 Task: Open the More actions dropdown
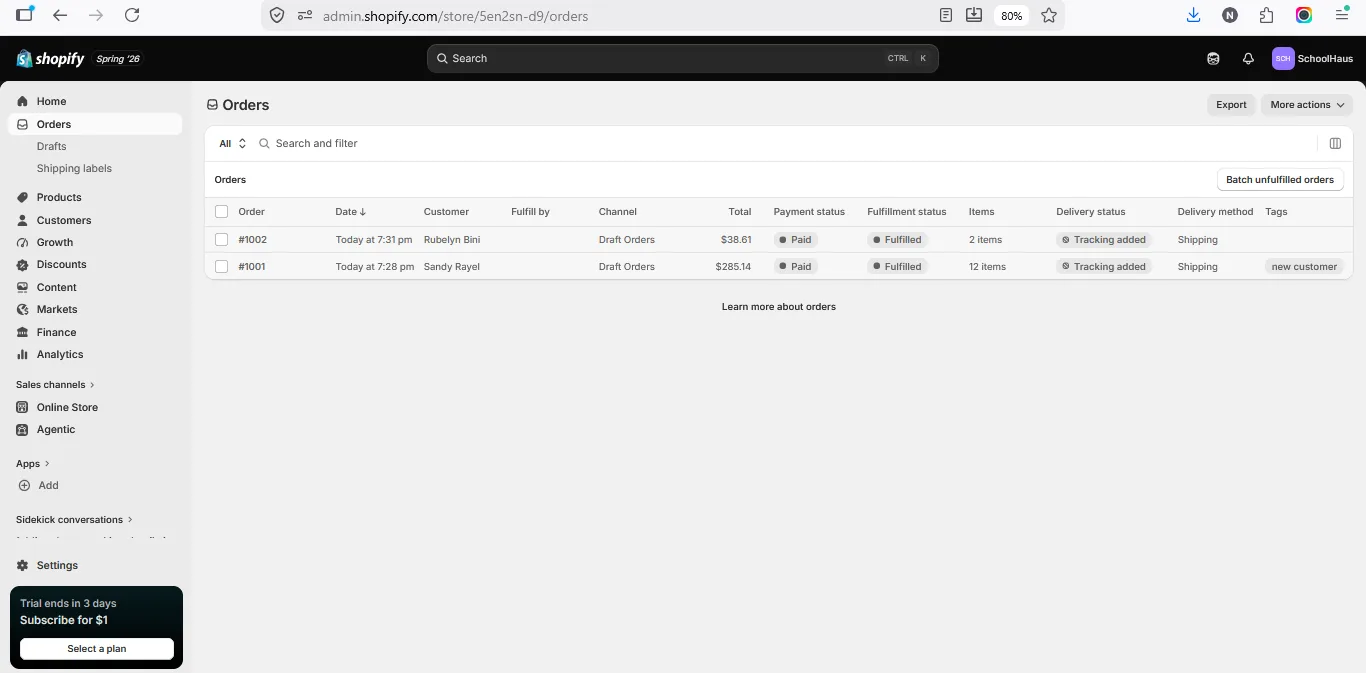(1307, 105)
